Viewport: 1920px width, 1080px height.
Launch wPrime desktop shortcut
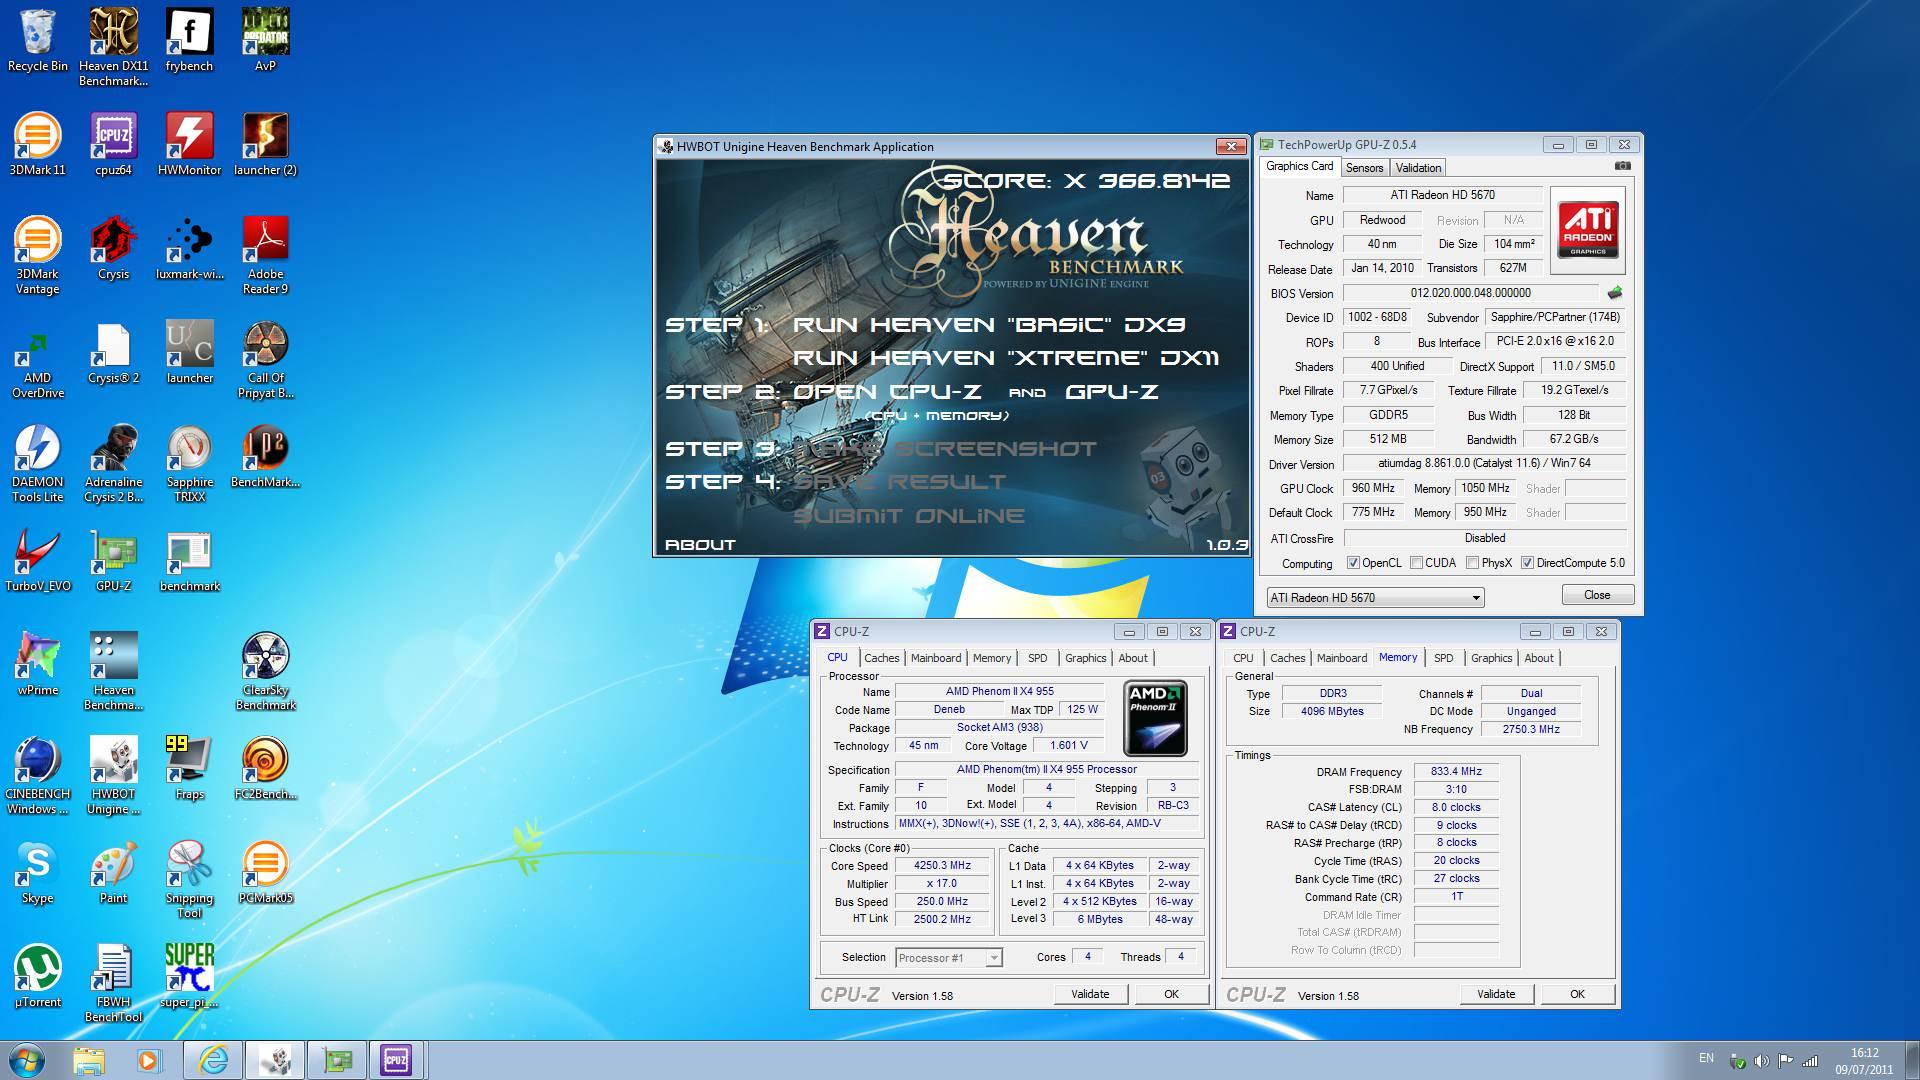[38, 664]
